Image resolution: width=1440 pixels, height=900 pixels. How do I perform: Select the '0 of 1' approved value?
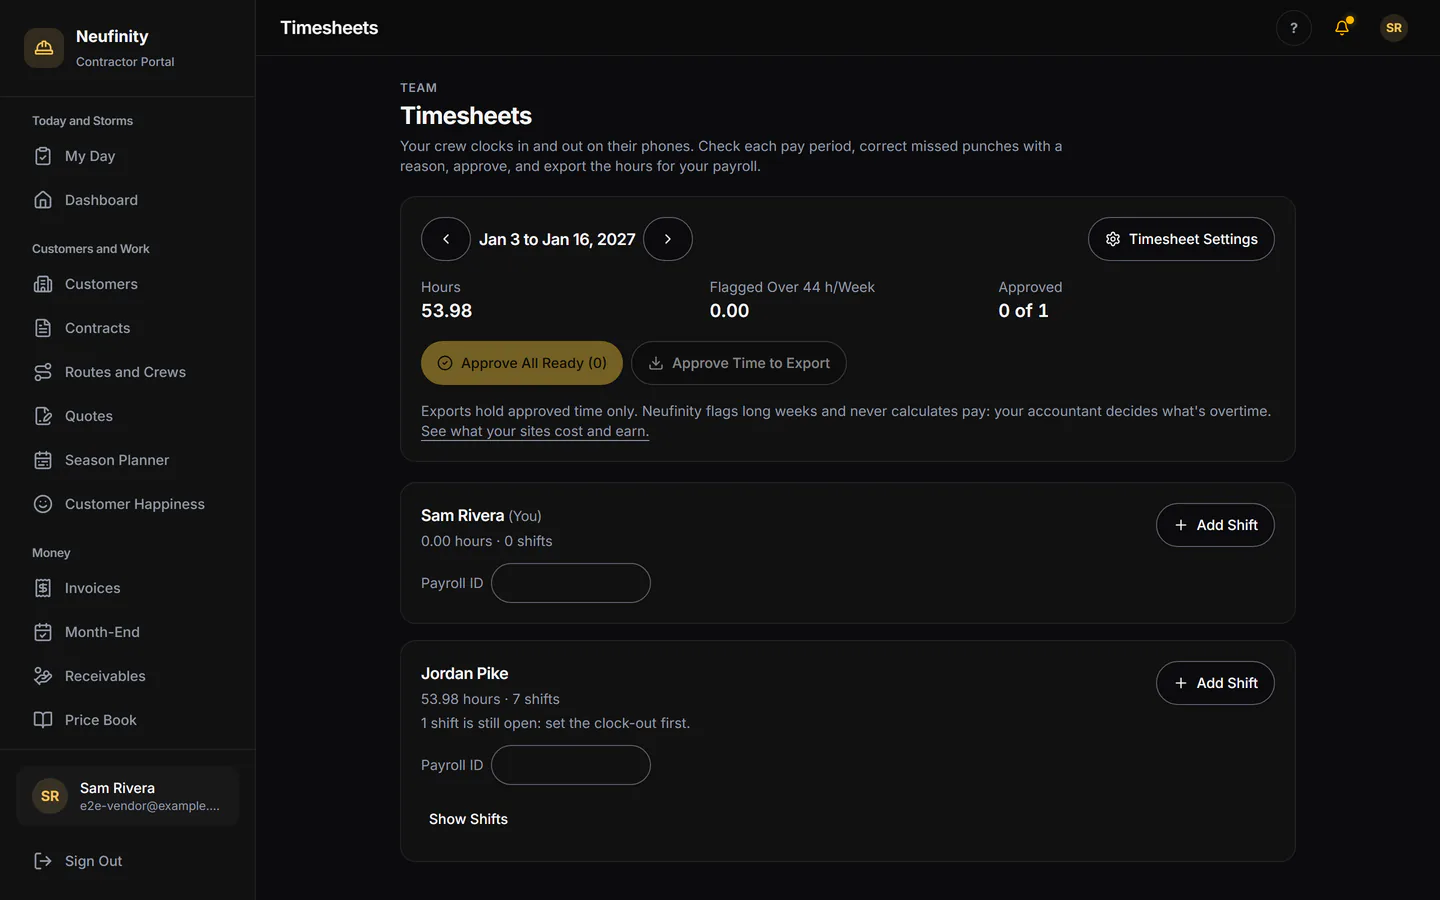[1023, 311]
